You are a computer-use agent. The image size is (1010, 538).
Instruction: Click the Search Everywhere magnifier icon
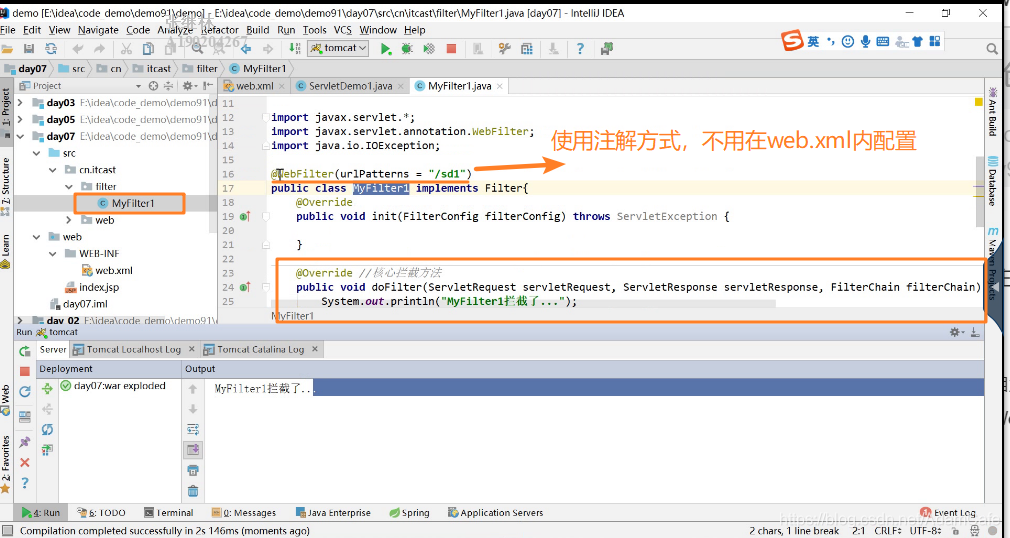(993, 48)
